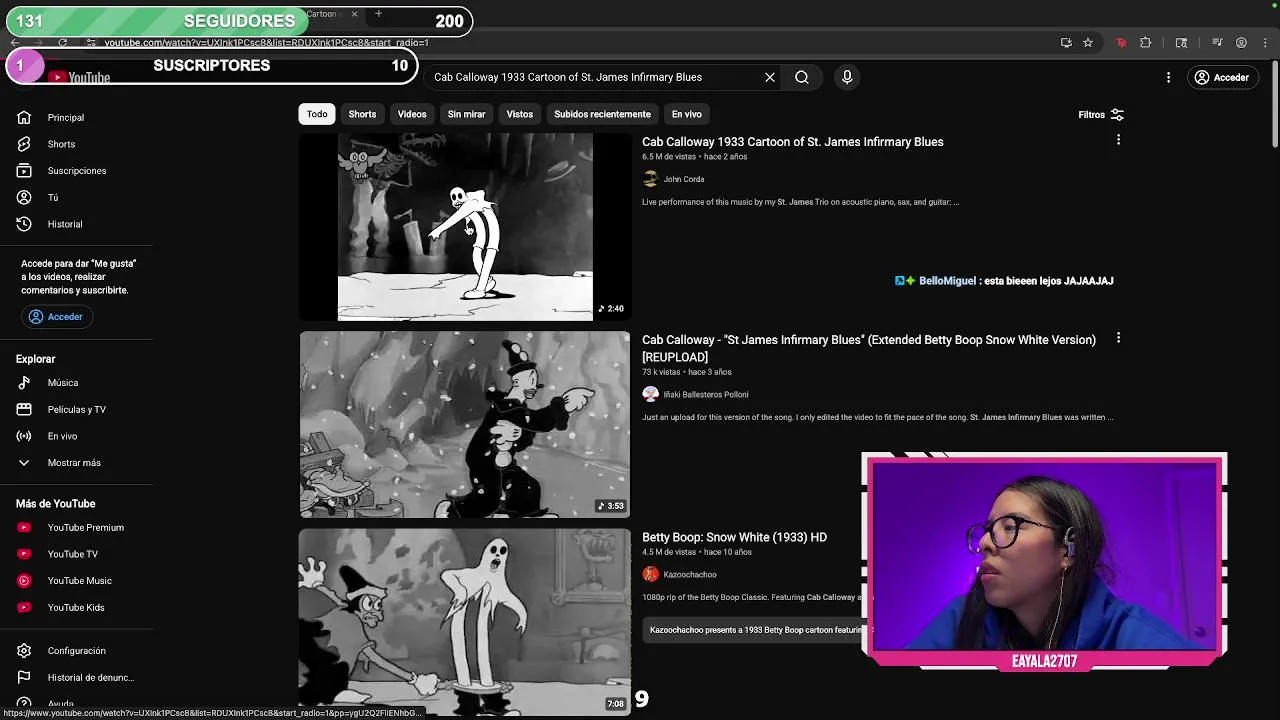Viewport: 1280px width, 720px height.
Task: Open the Filtros search filters
Action: tap(1101, 115)
